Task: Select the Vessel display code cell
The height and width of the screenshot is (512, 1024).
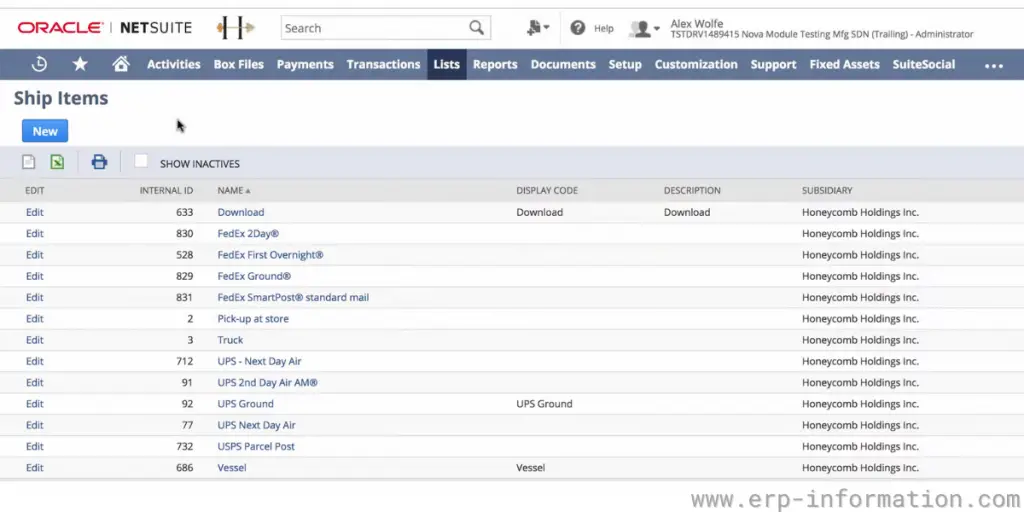Action: [x=530, y=468]
